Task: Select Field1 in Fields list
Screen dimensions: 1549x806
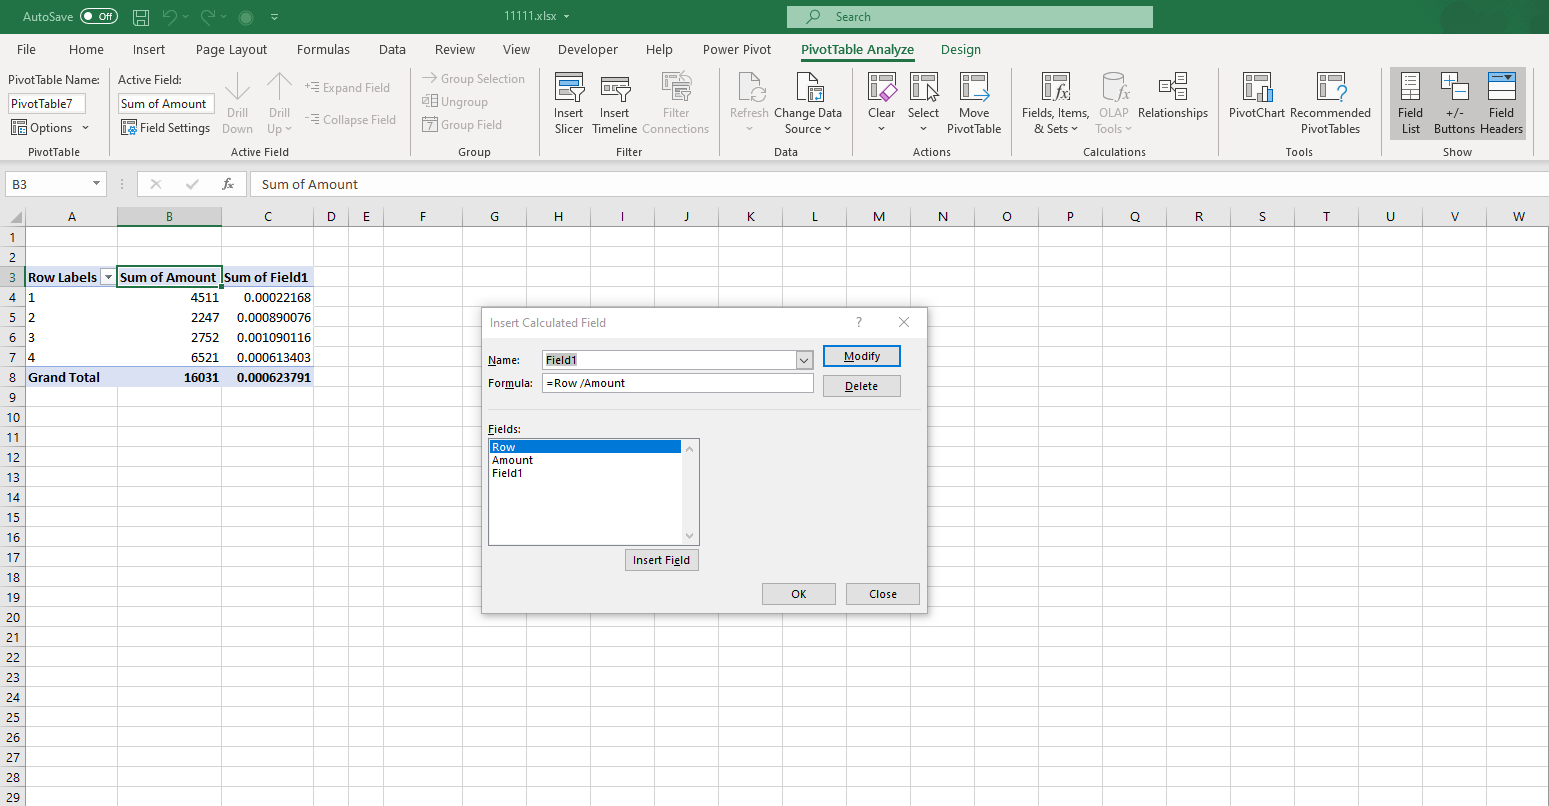Action: click(x=585, y=473)
